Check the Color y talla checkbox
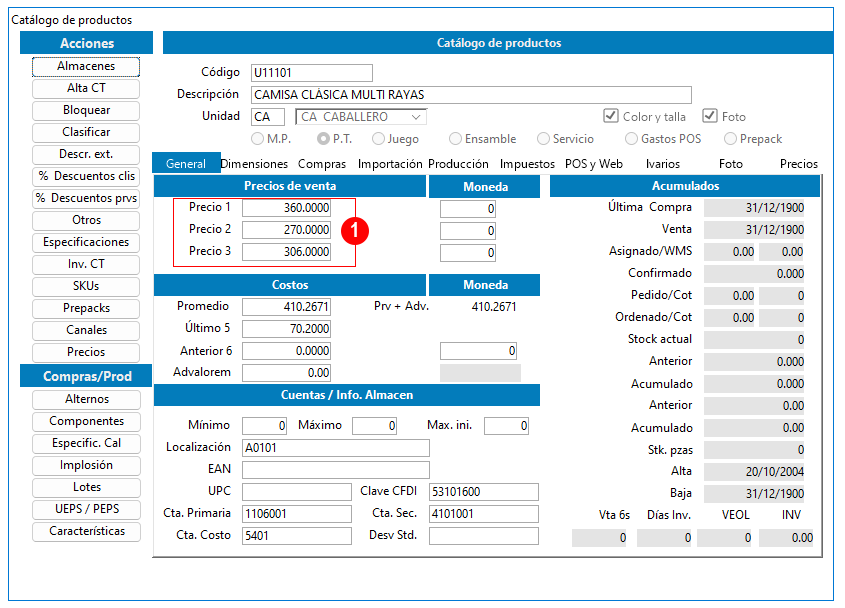 pyautogui.click(x=611, y=116)
